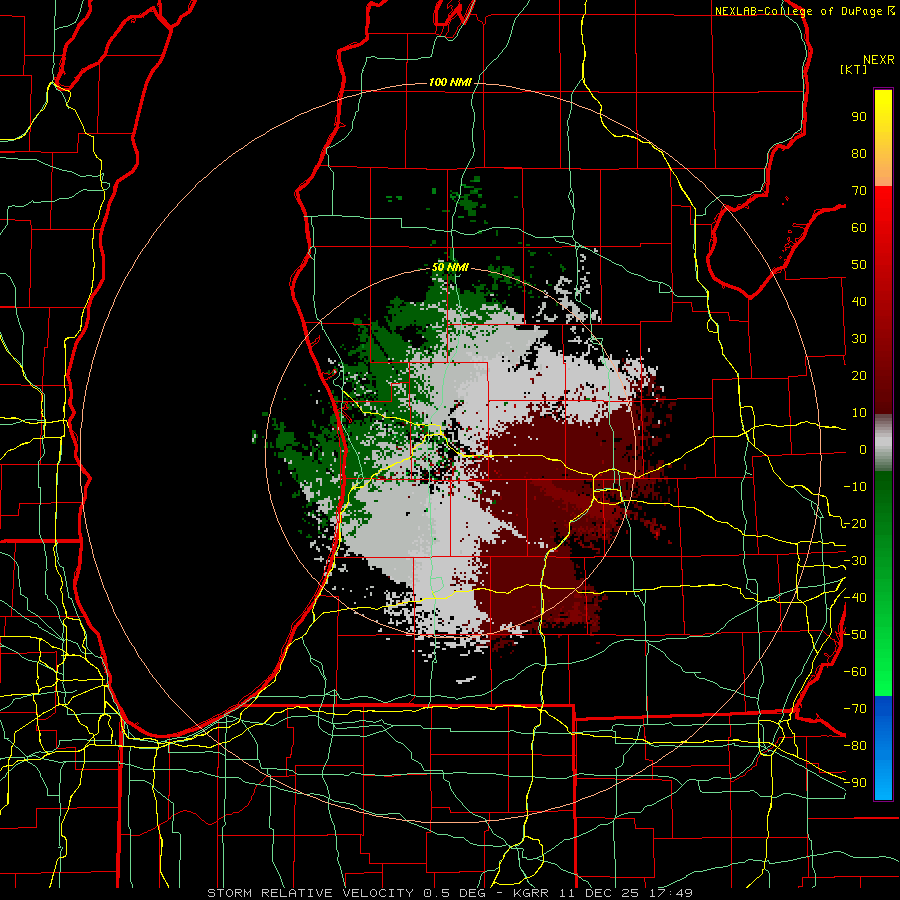Click the -50 value on the velocity scale
Viewport: 900px width, 900px height.
(x=855, y=635)
